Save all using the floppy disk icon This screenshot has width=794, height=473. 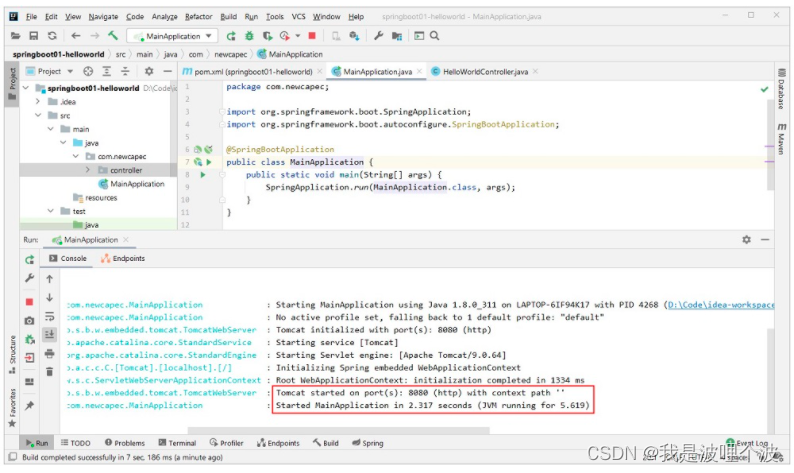coord(33,36)
